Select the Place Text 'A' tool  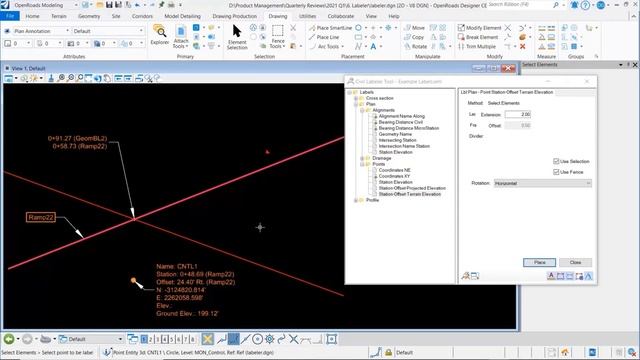(x=373, y=47)
